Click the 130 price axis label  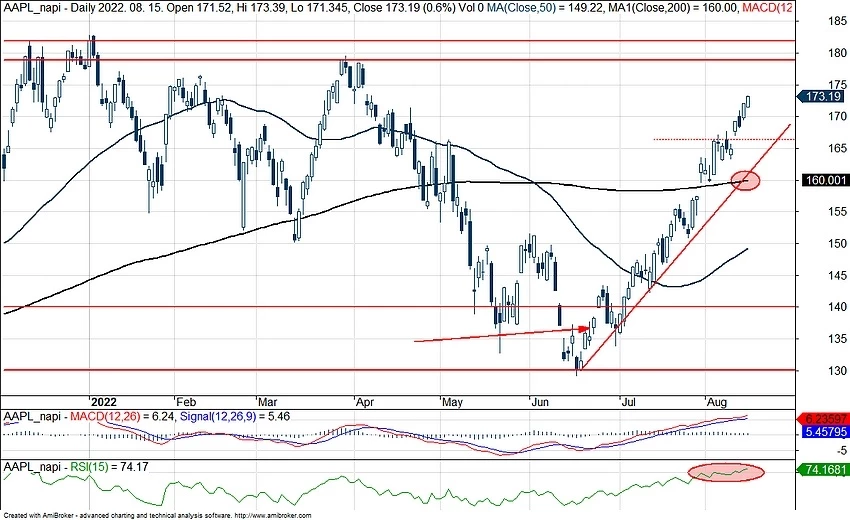[838, 371]
